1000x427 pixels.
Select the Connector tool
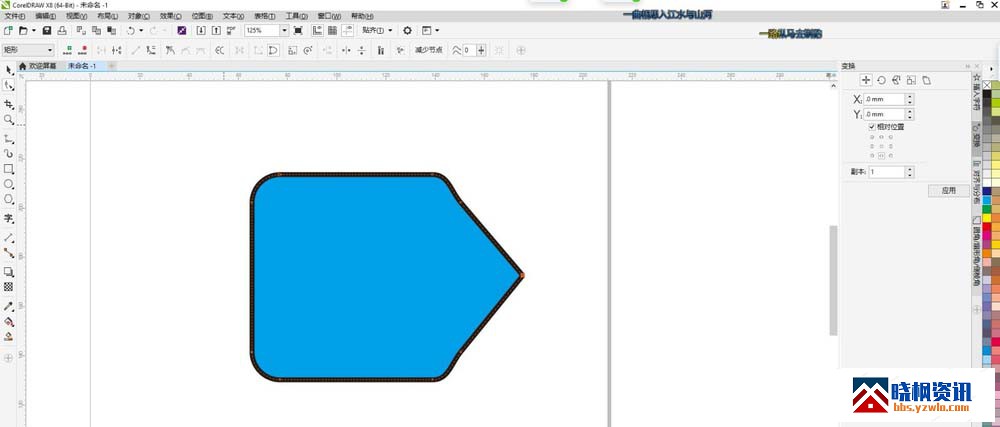click(x=8, y=253)
